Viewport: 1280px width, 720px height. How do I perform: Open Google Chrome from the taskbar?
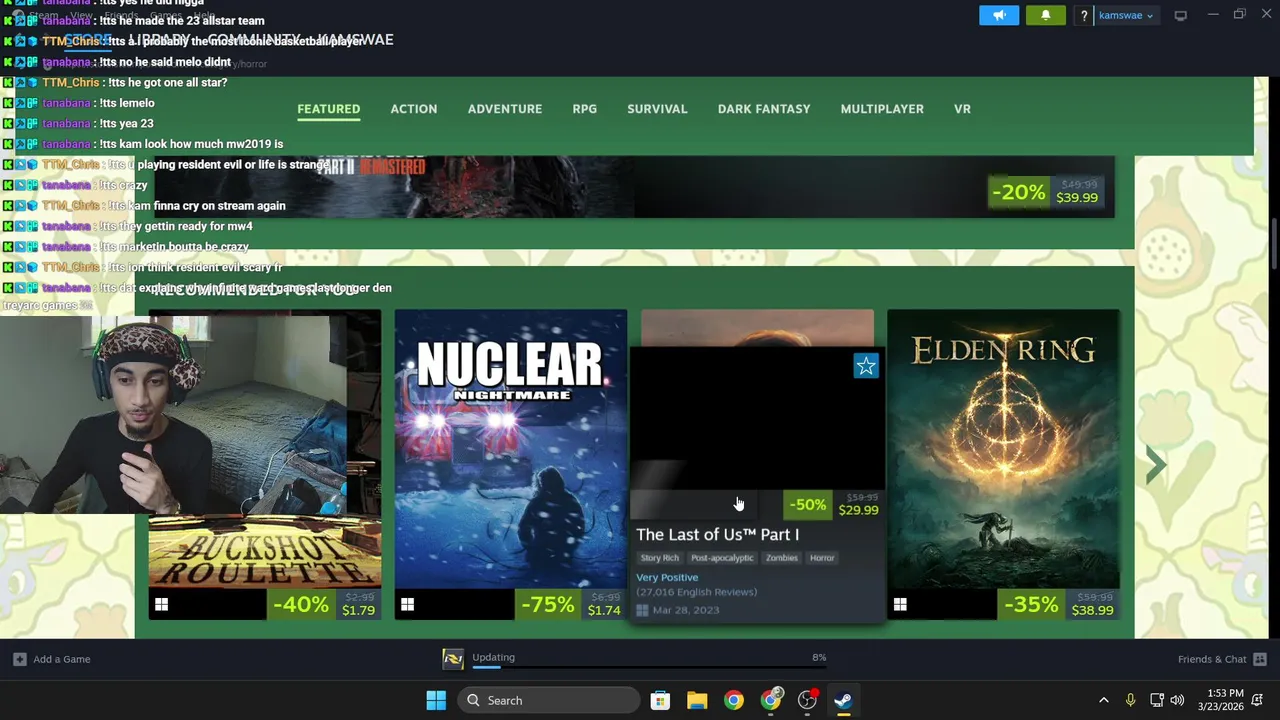pyautogui.click(x=734, y=700)
